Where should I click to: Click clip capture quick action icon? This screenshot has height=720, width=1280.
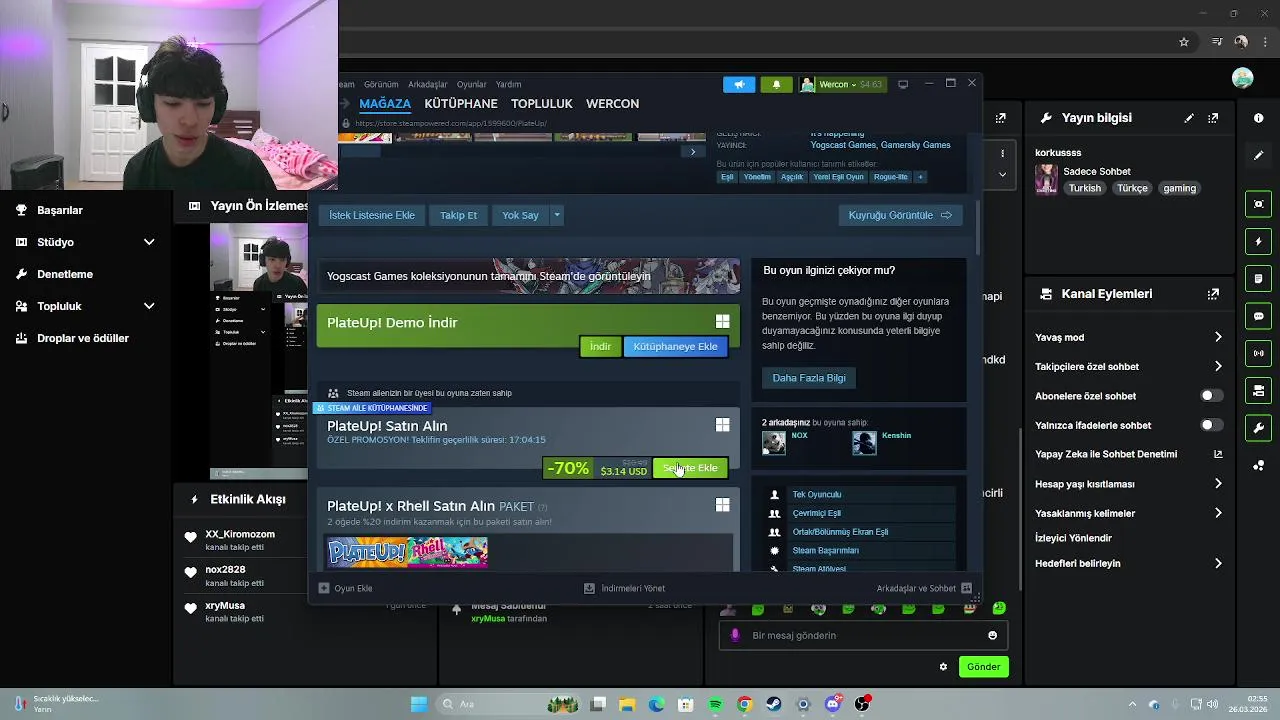point(1258,204)
